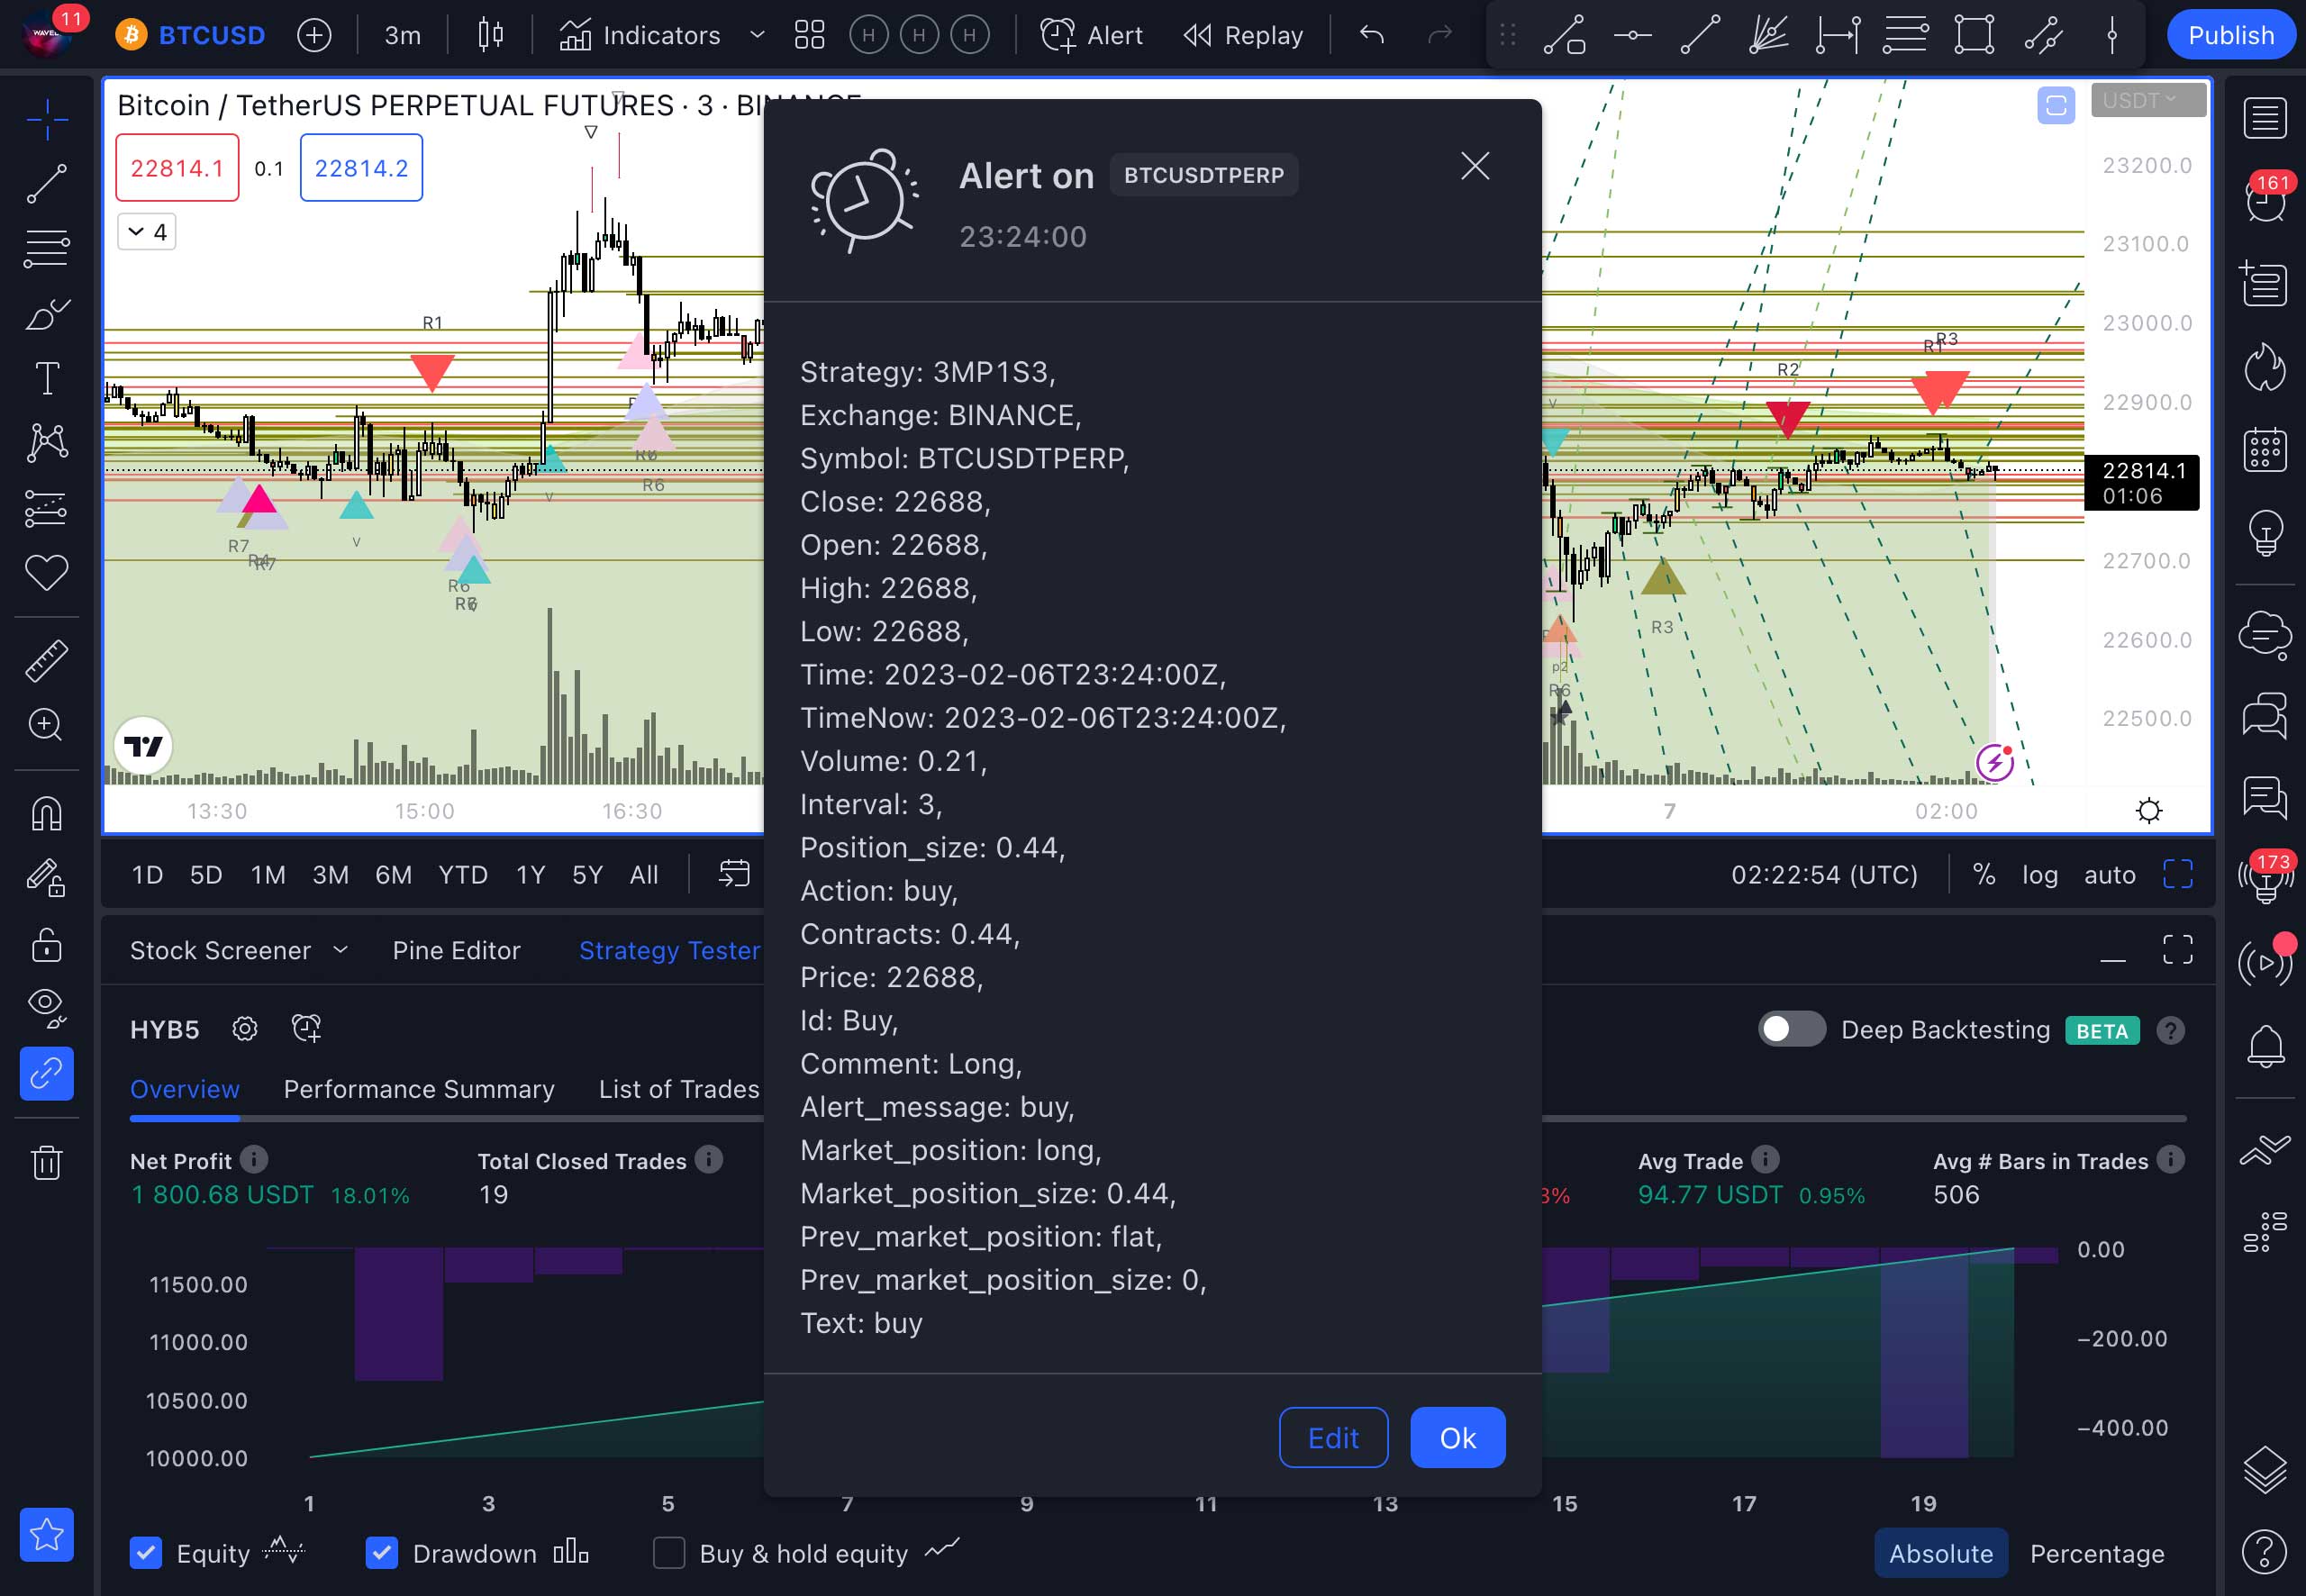The image size is (2306, 1596).
Task: Toggle the Deep Backtesting switch
Action: pos(1791,1029)
